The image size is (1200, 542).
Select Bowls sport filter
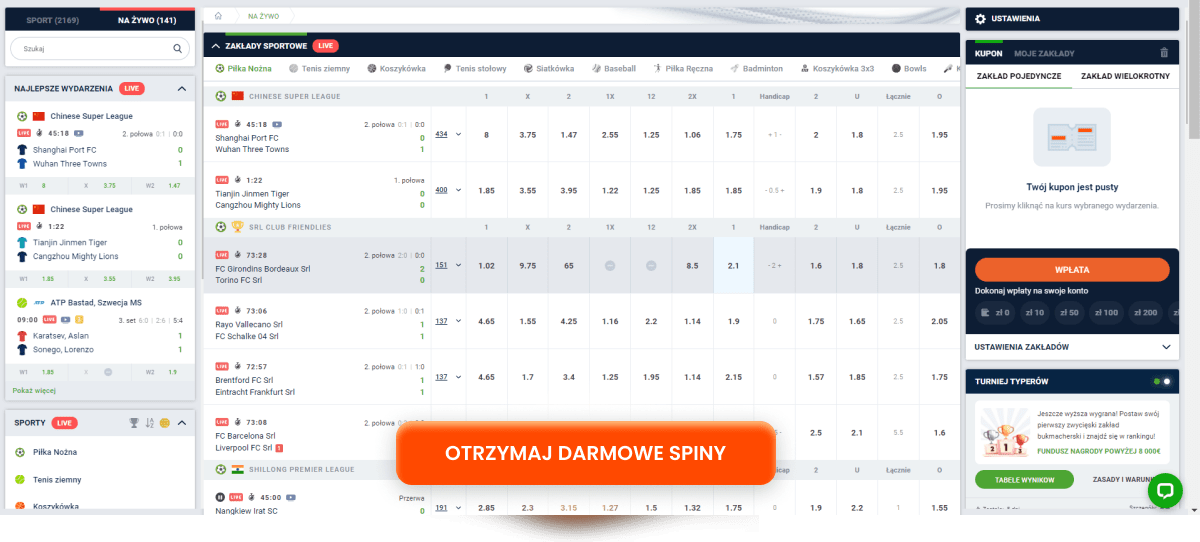pos(909,69)
